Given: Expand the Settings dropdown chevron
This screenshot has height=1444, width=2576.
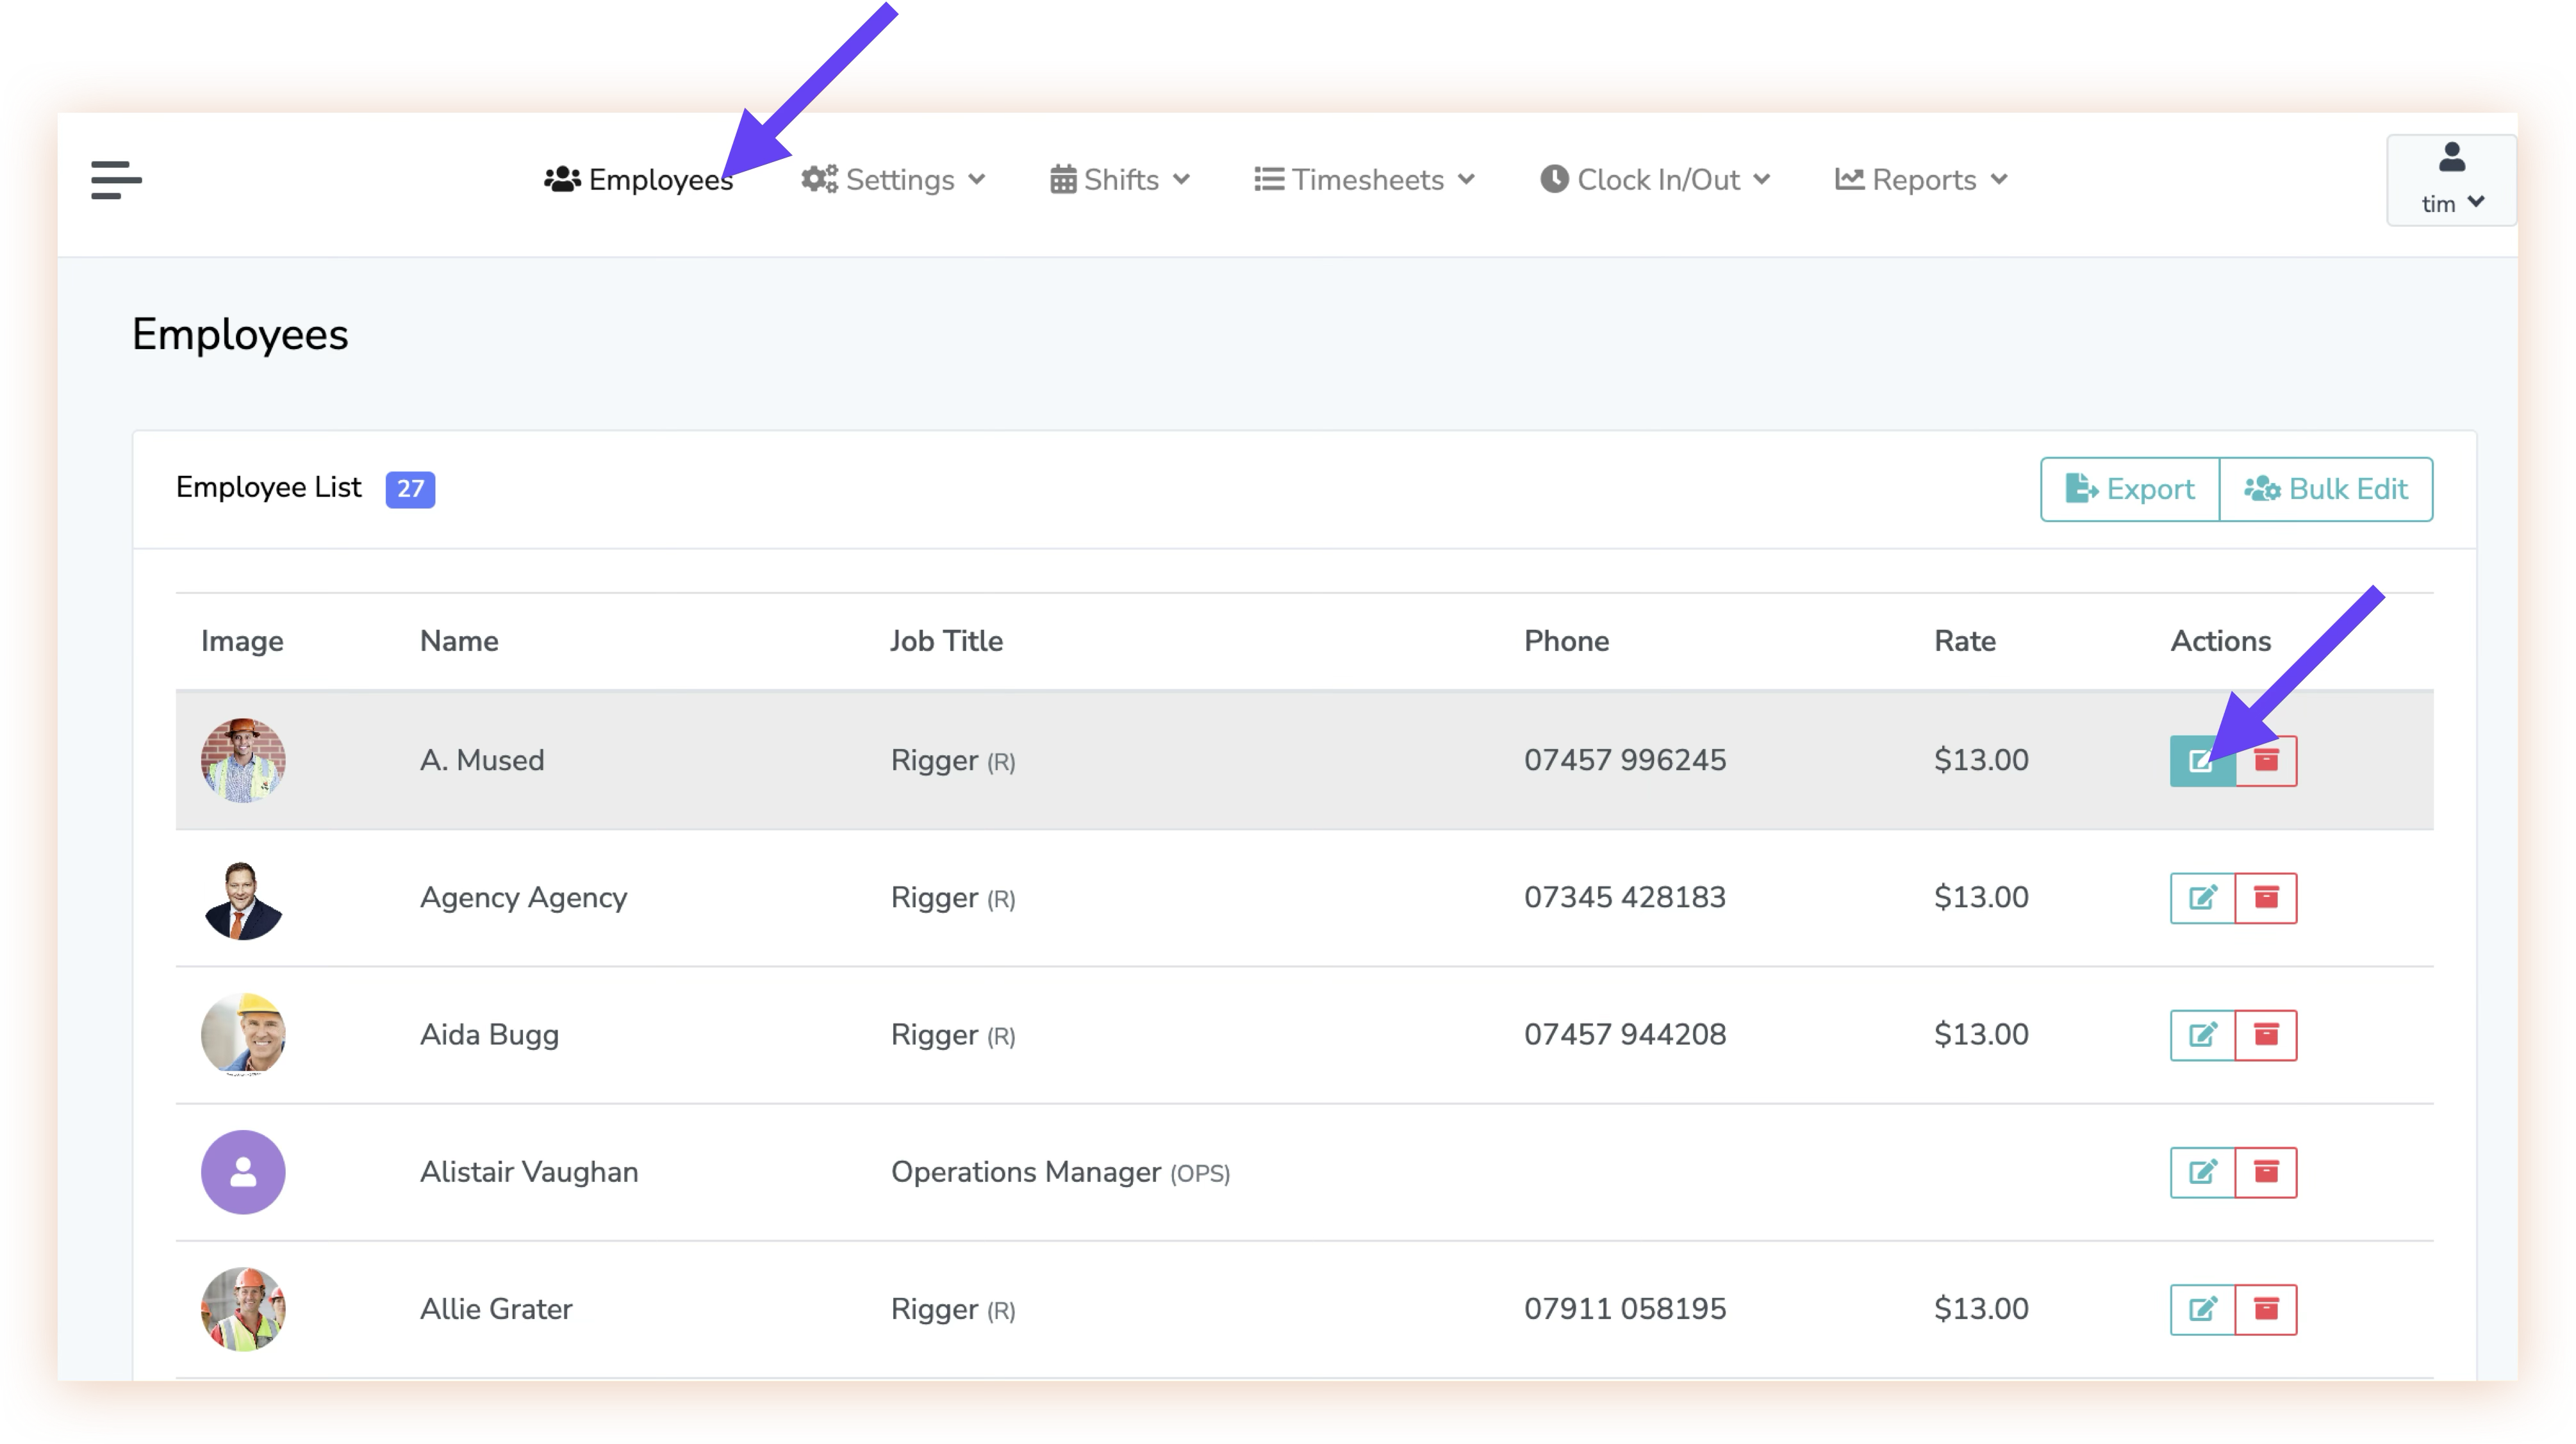Looking at the screenshot, I should [x=977, y=180].
